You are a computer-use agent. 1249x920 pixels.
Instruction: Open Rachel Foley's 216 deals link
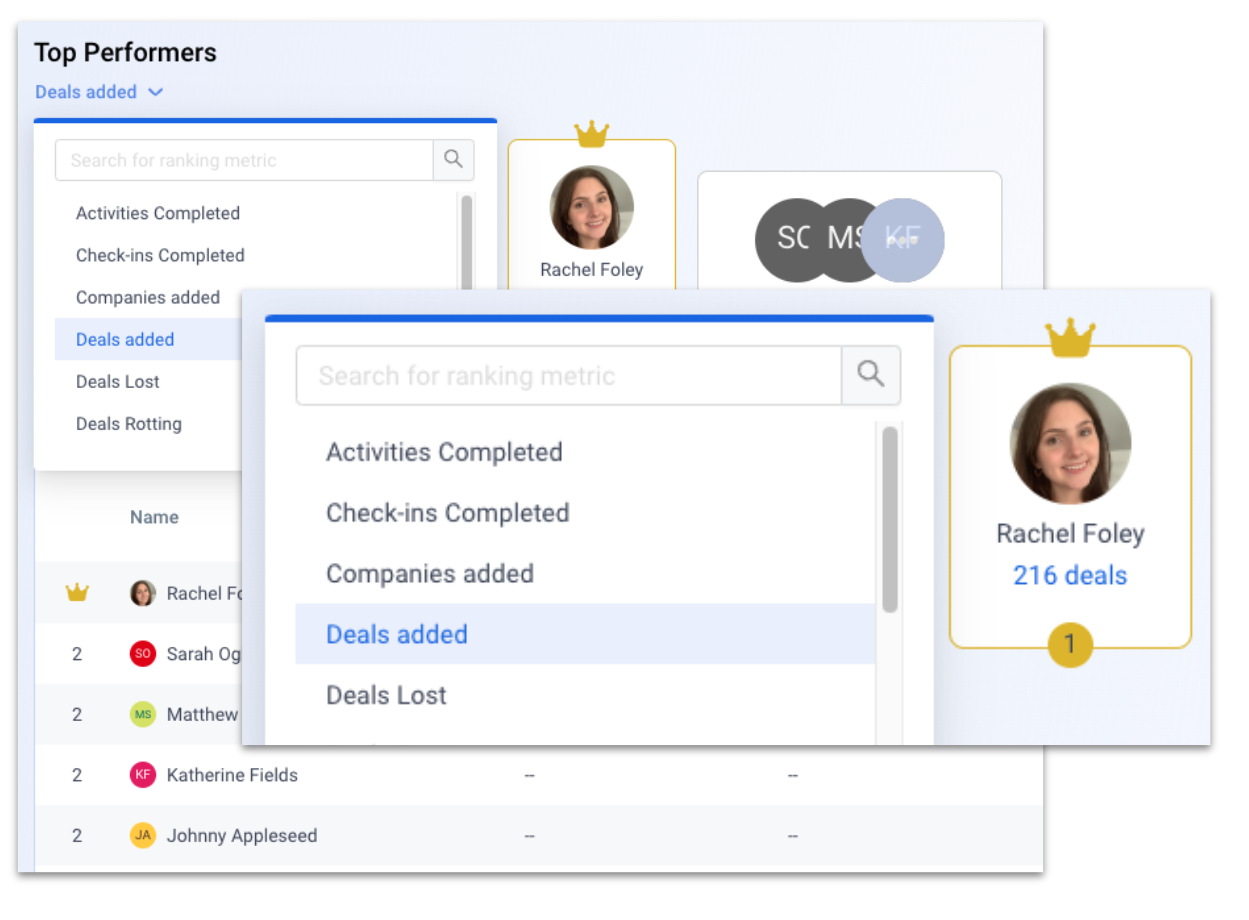[1070, 575]
